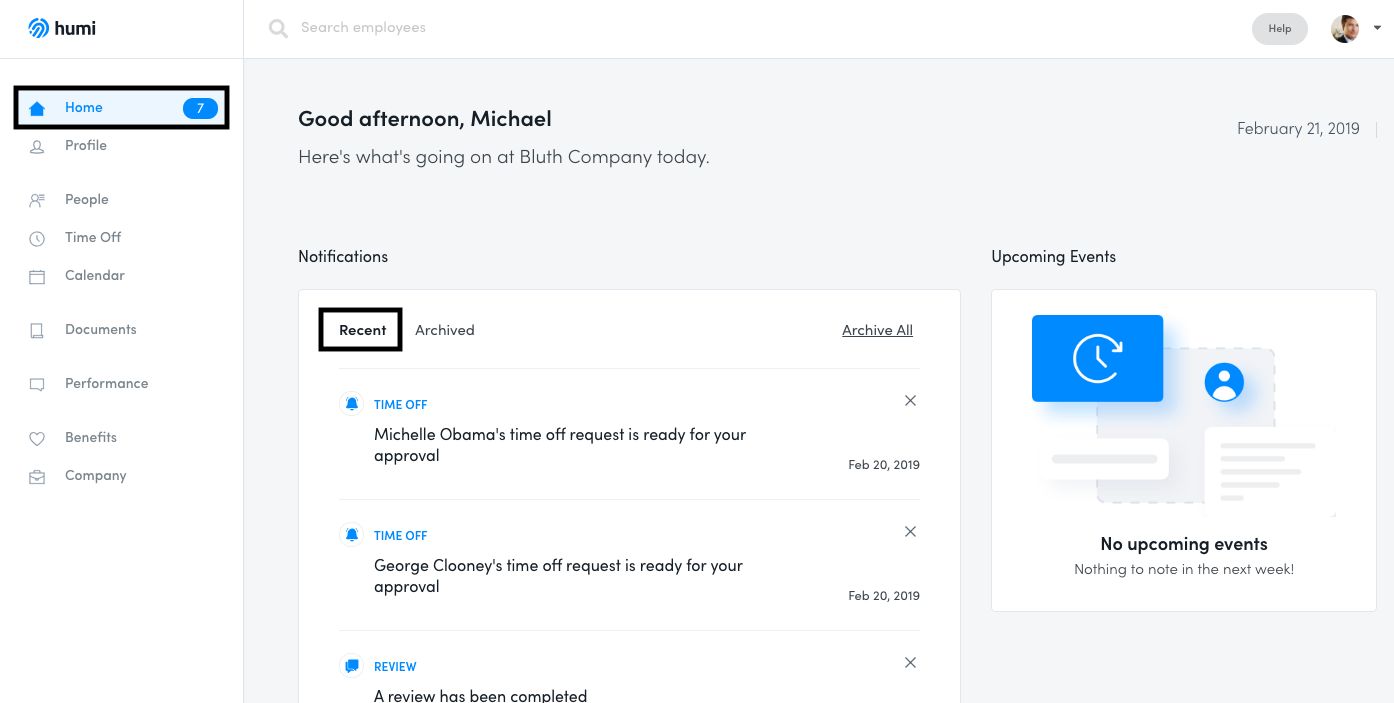Click bell icon of George Clooney notification
This screenshot has height=703, width=1394.
click(351, 534)
